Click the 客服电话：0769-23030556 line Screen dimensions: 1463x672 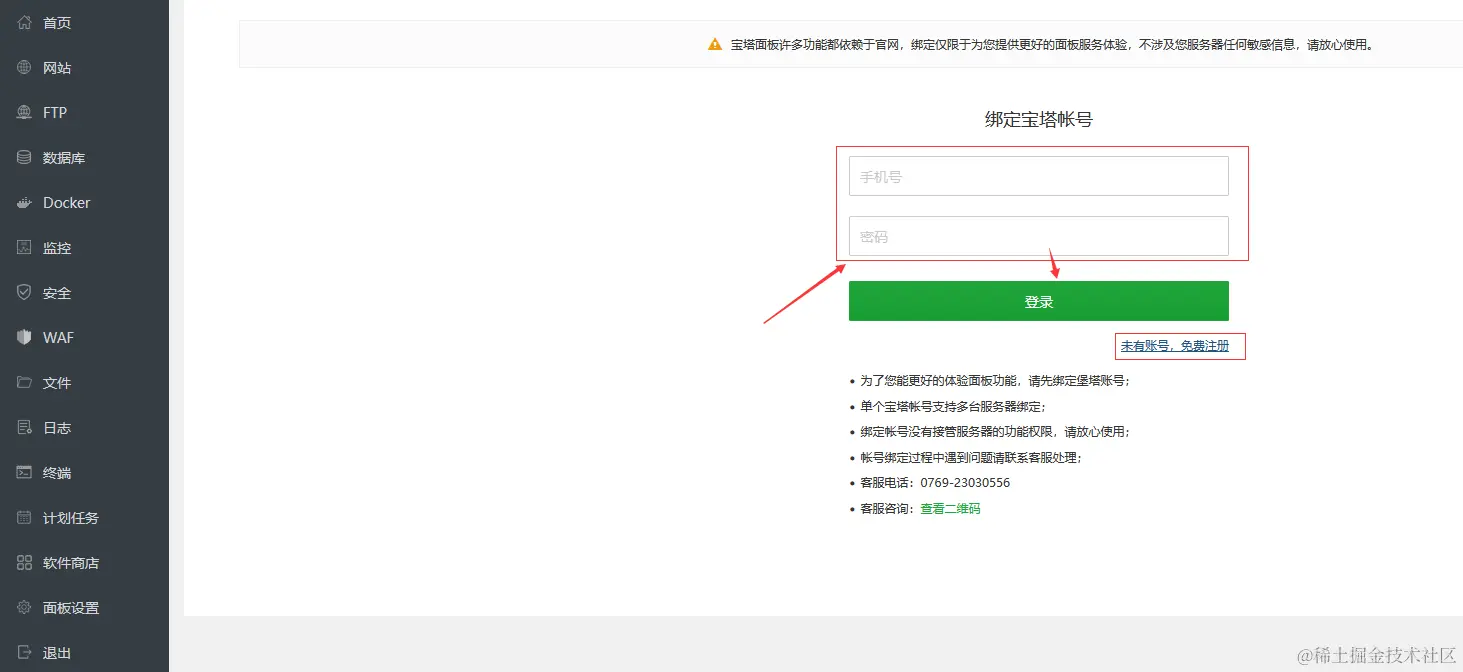pos(935,483)
